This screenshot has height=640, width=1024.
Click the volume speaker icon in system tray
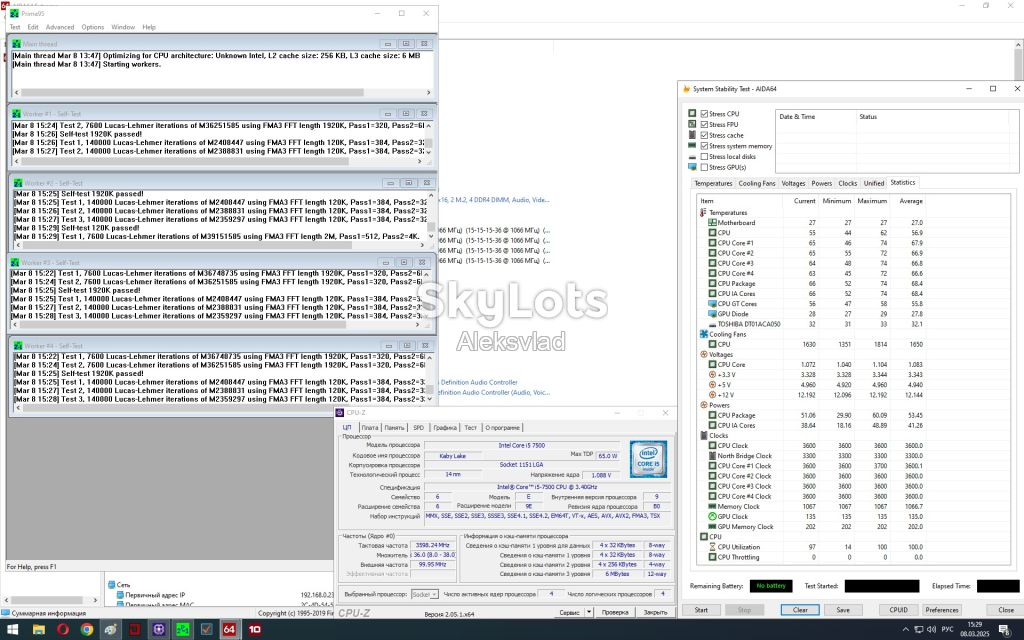coord(931,630)
